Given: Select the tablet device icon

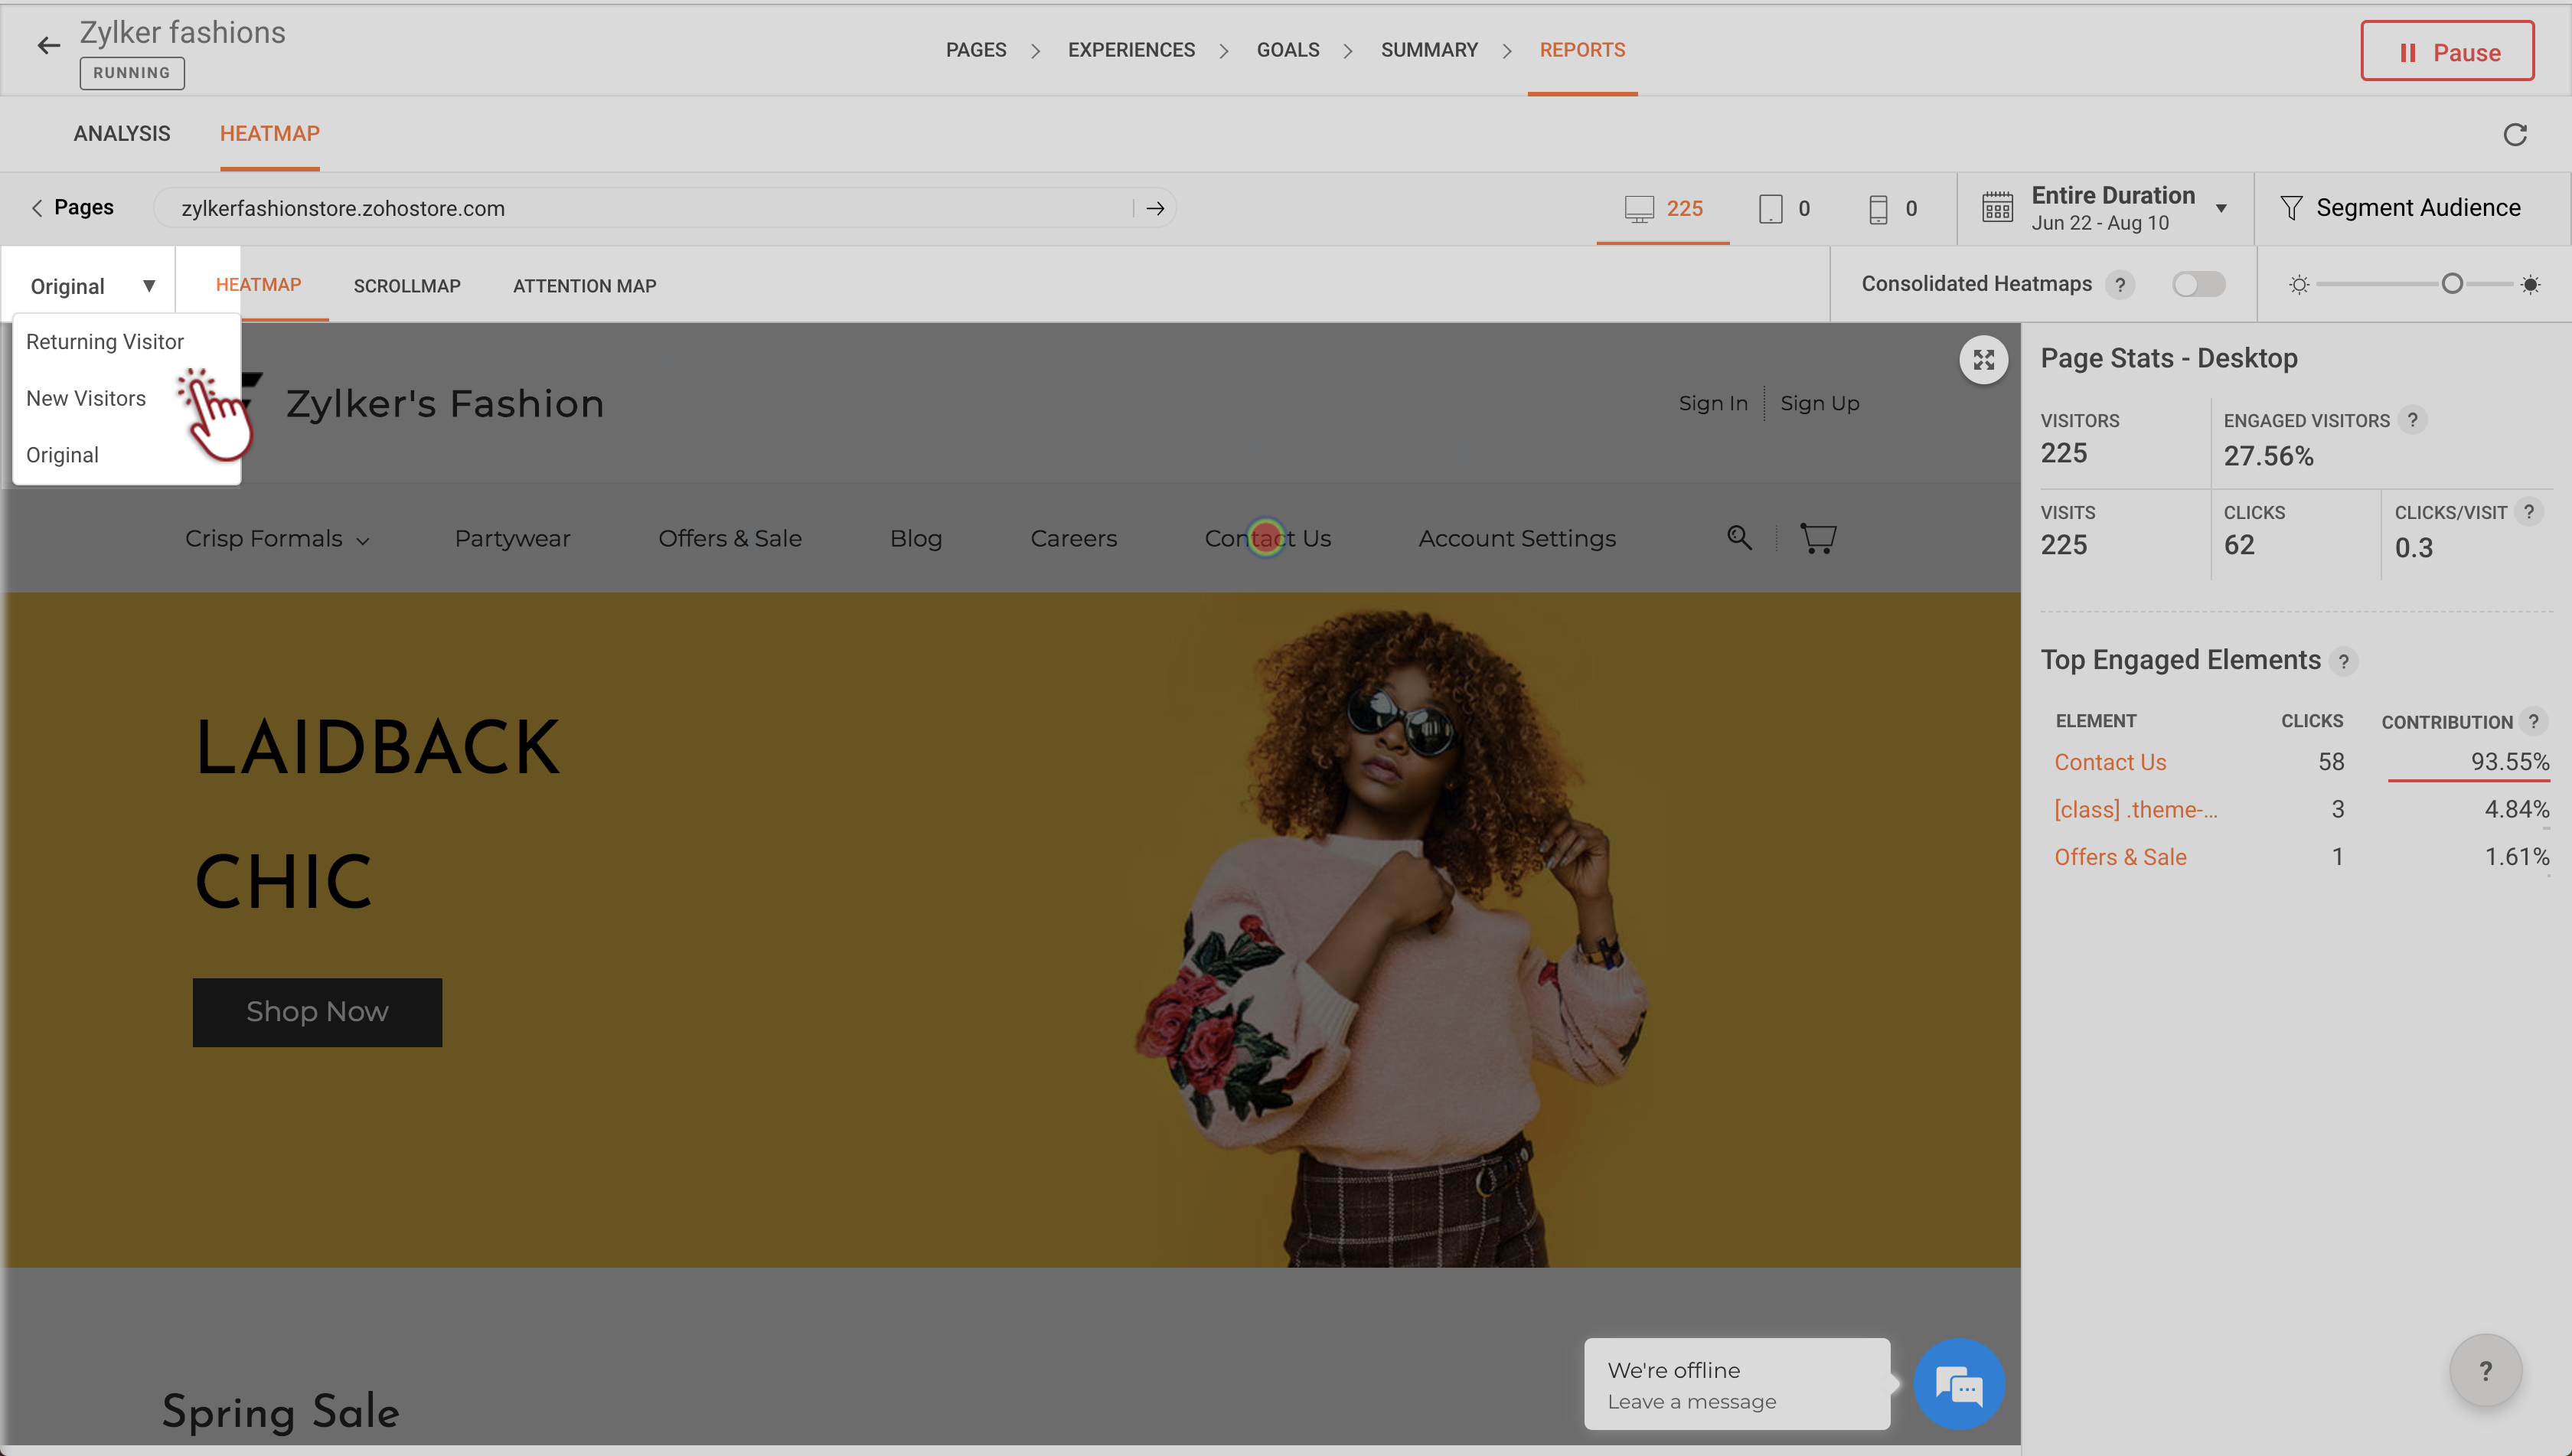Looking at the screenshot, I should click(1770, 208).
